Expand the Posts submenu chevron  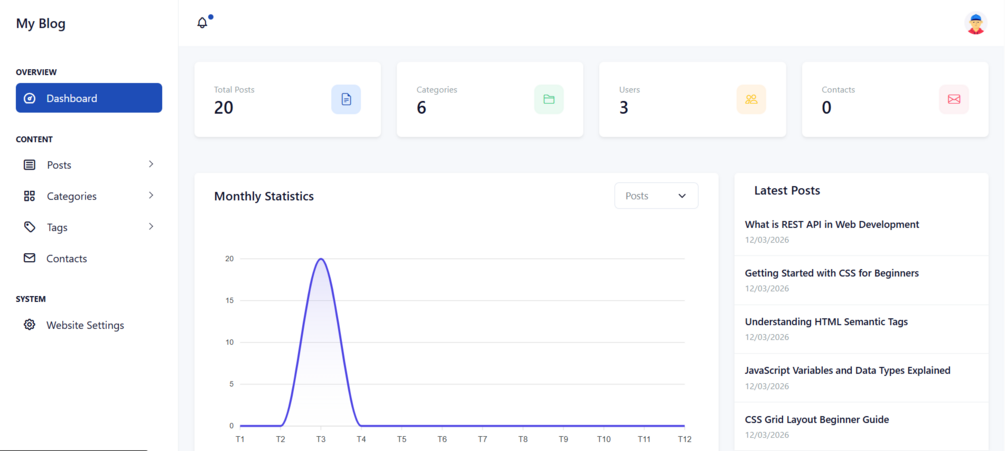[151, 164]
